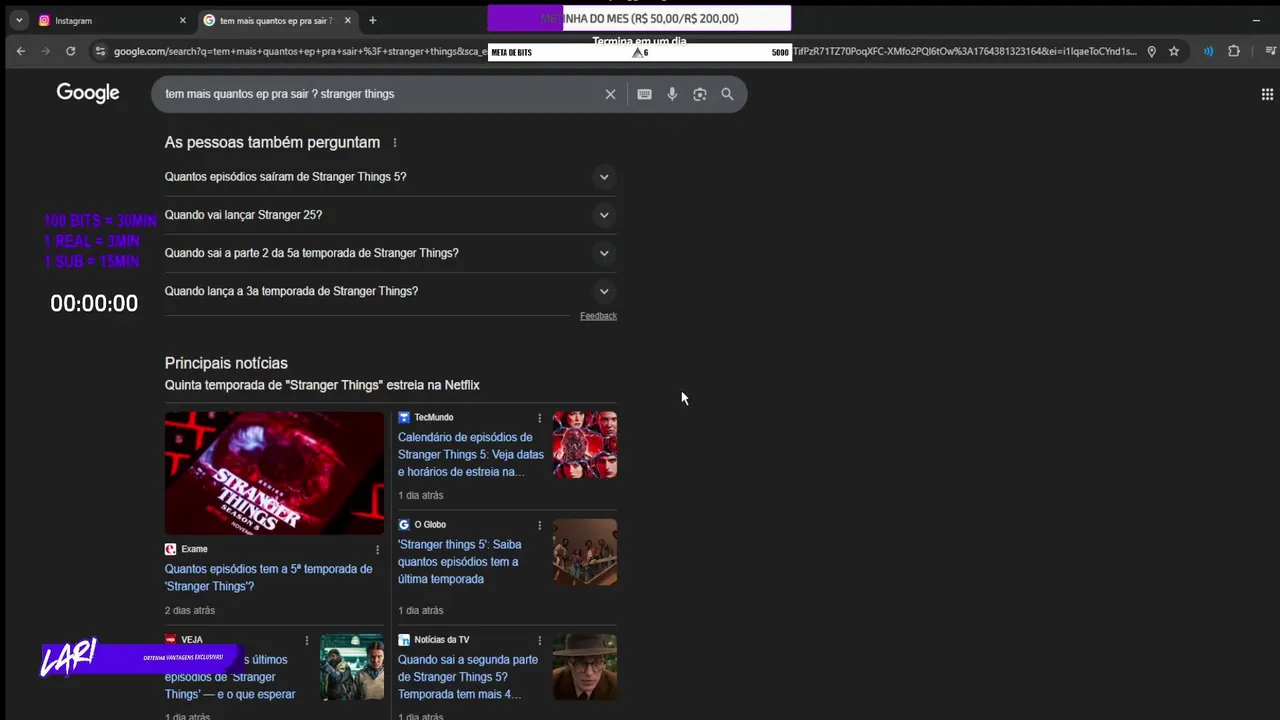Viewport: 1280px width, 720px height.
Task: Click the Notícias da TV article thumbnail
Action: pos(585,667)
